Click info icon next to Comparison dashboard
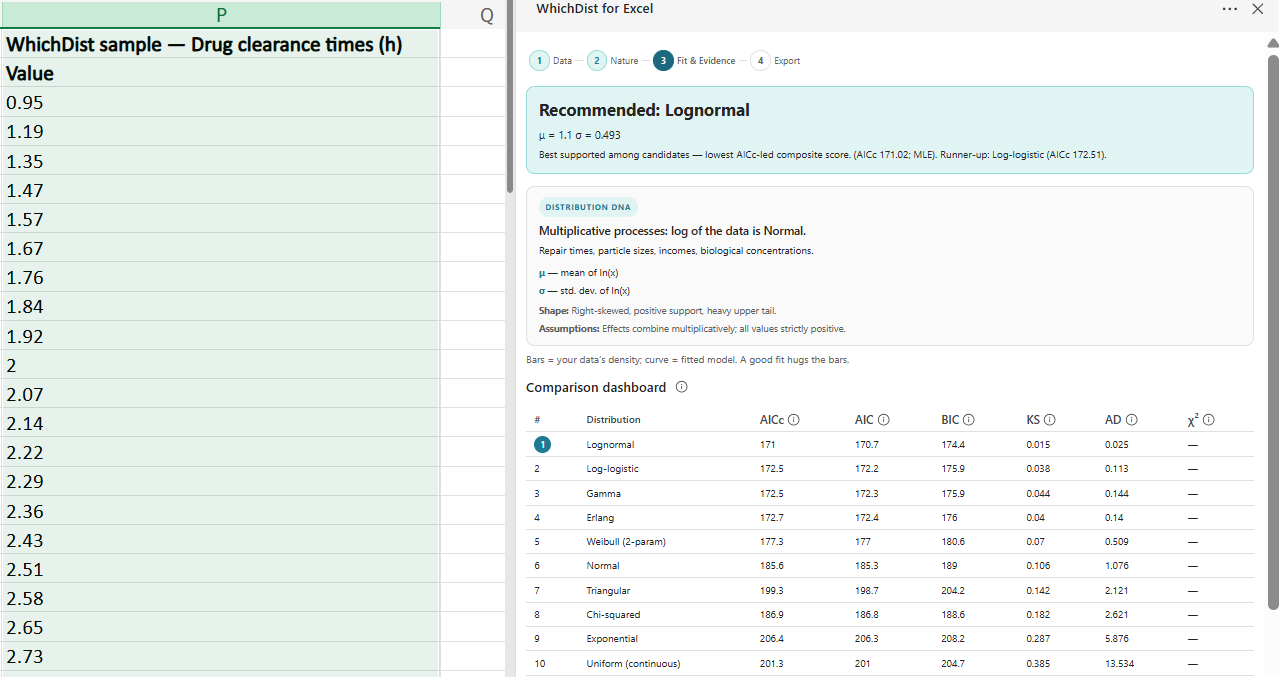Viewport: 1279px width, 677px height. click(682, 387)
